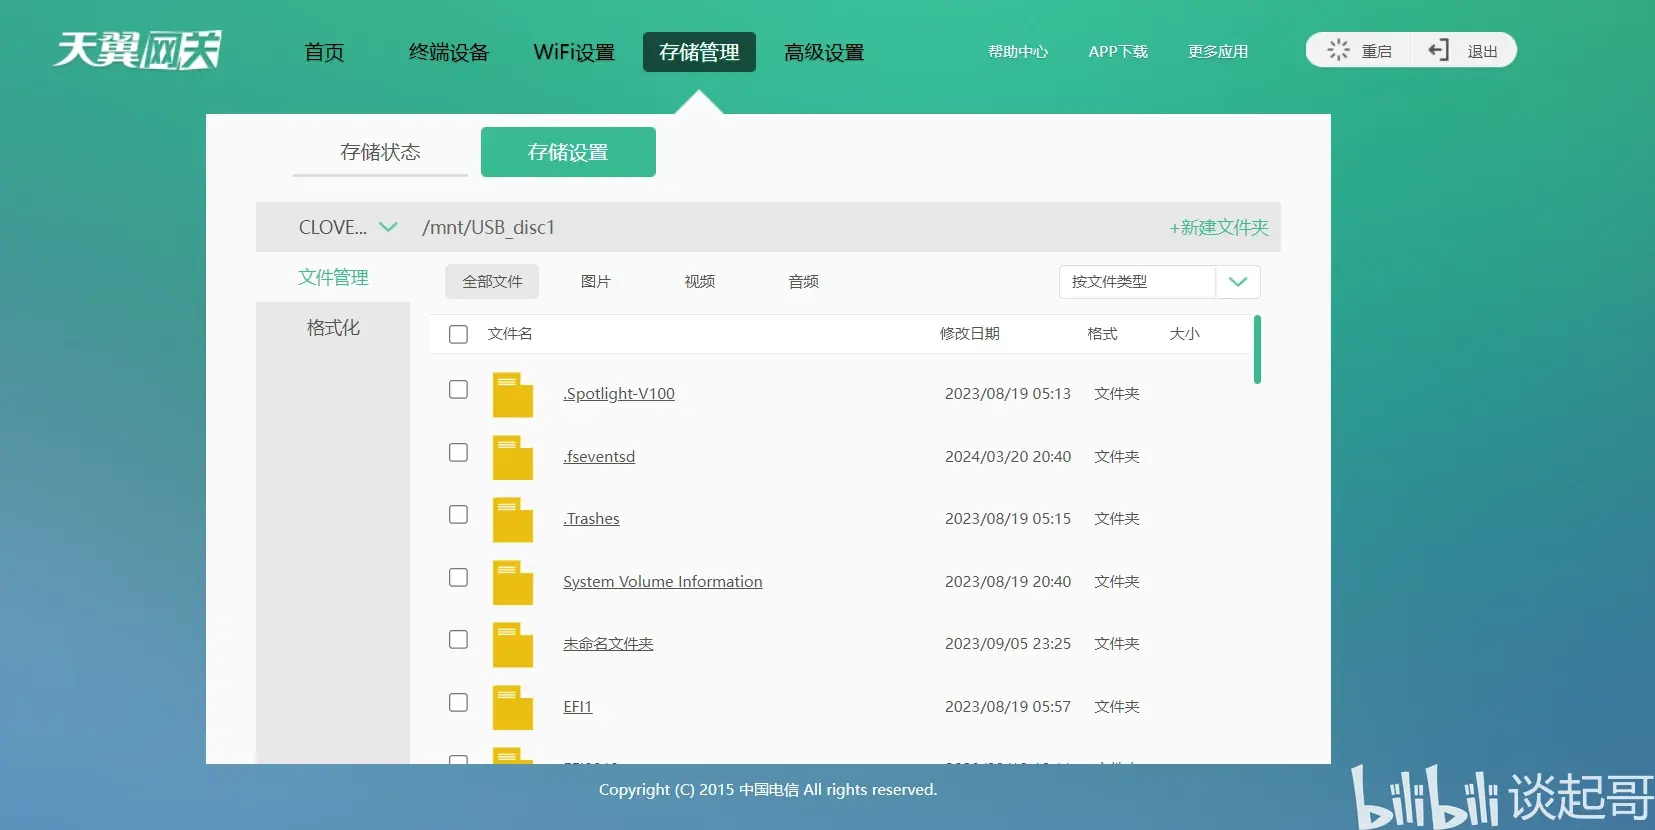Open the .Trashes folder link
The height and width of the screenshot is (830, 1655).
click(x=591, y=519)
